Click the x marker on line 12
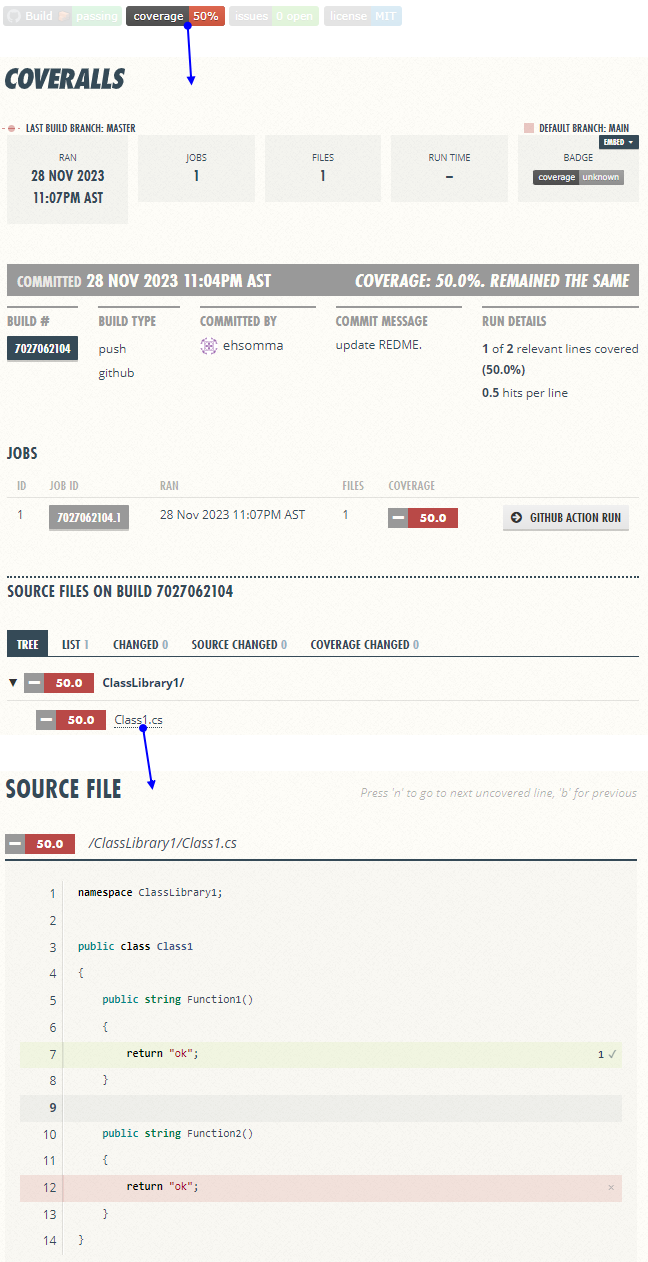 click(611, 1187)
